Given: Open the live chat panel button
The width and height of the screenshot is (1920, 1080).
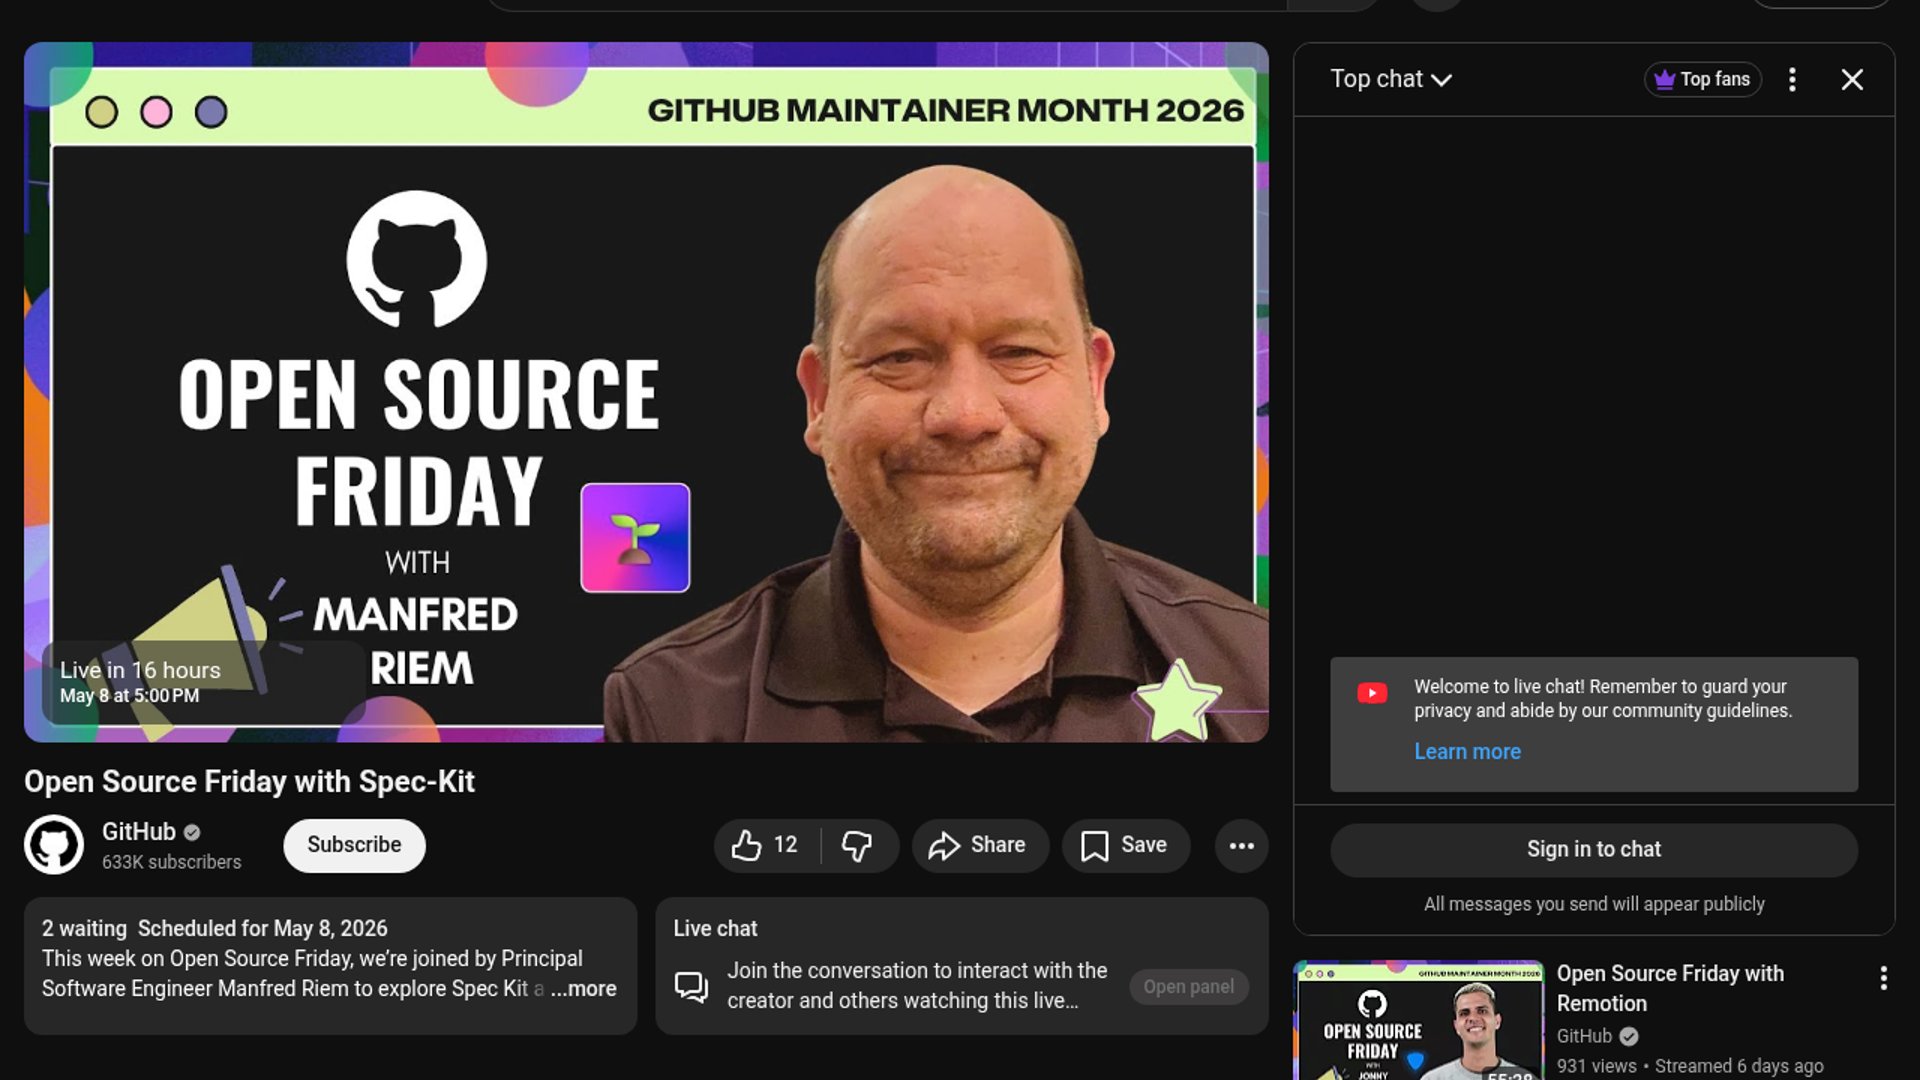Looking at the screenshot, I should [1188, 987].
